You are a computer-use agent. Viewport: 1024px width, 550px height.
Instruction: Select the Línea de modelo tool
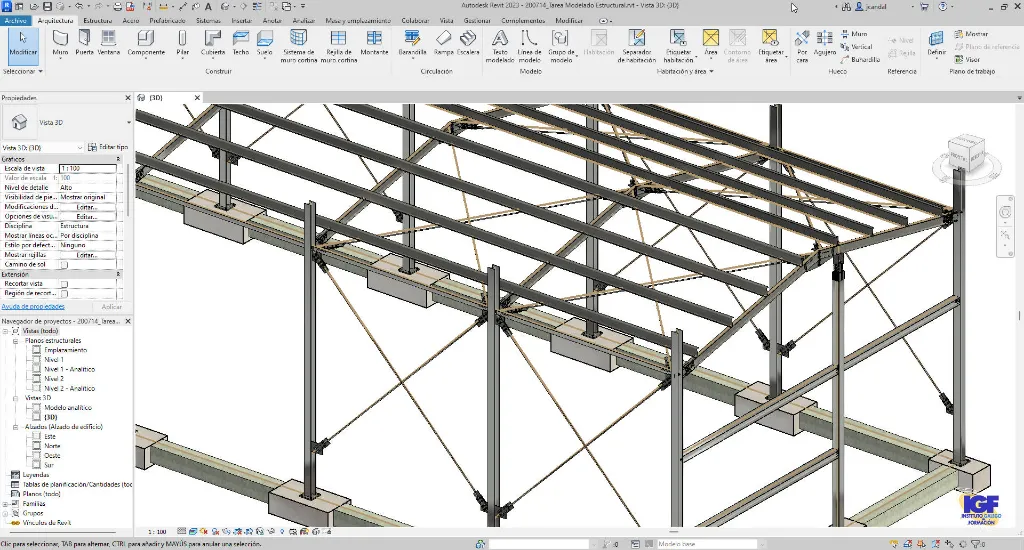pos(529,46)
